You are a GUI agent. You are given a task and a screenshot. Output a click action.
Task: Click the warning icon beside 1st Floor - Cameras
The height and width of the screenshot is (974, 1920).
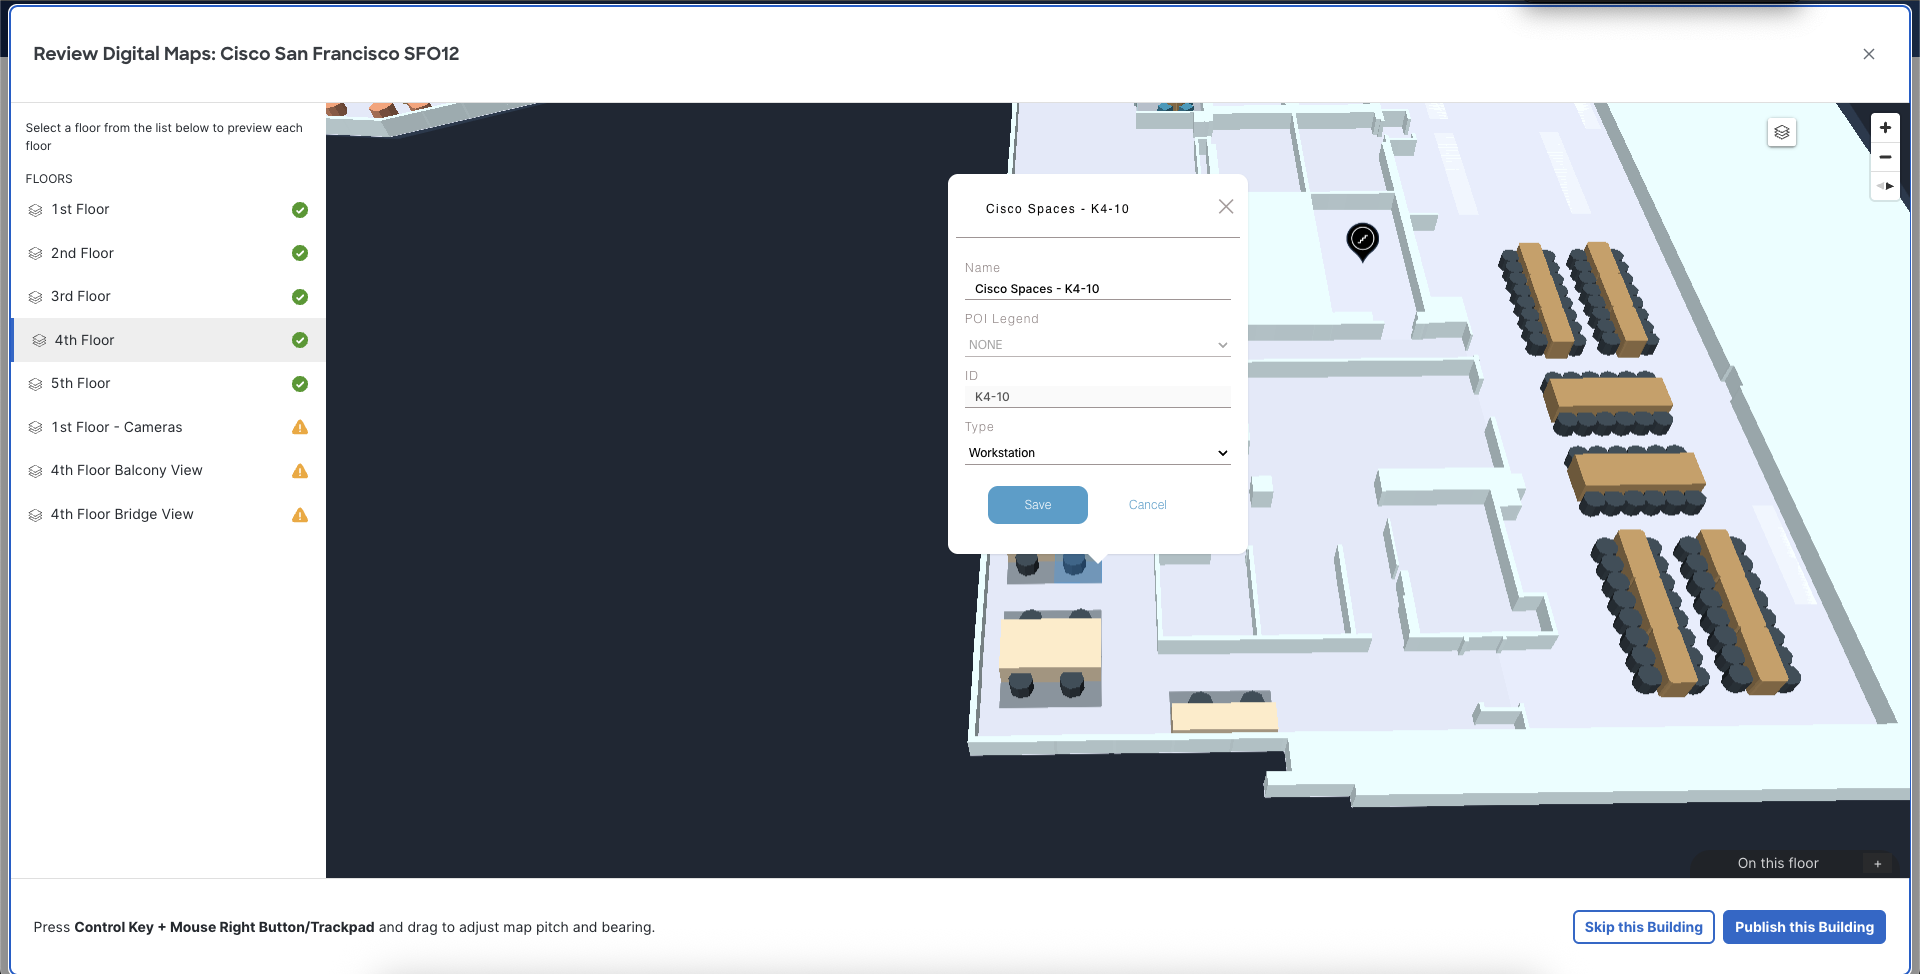pos(300,428)
